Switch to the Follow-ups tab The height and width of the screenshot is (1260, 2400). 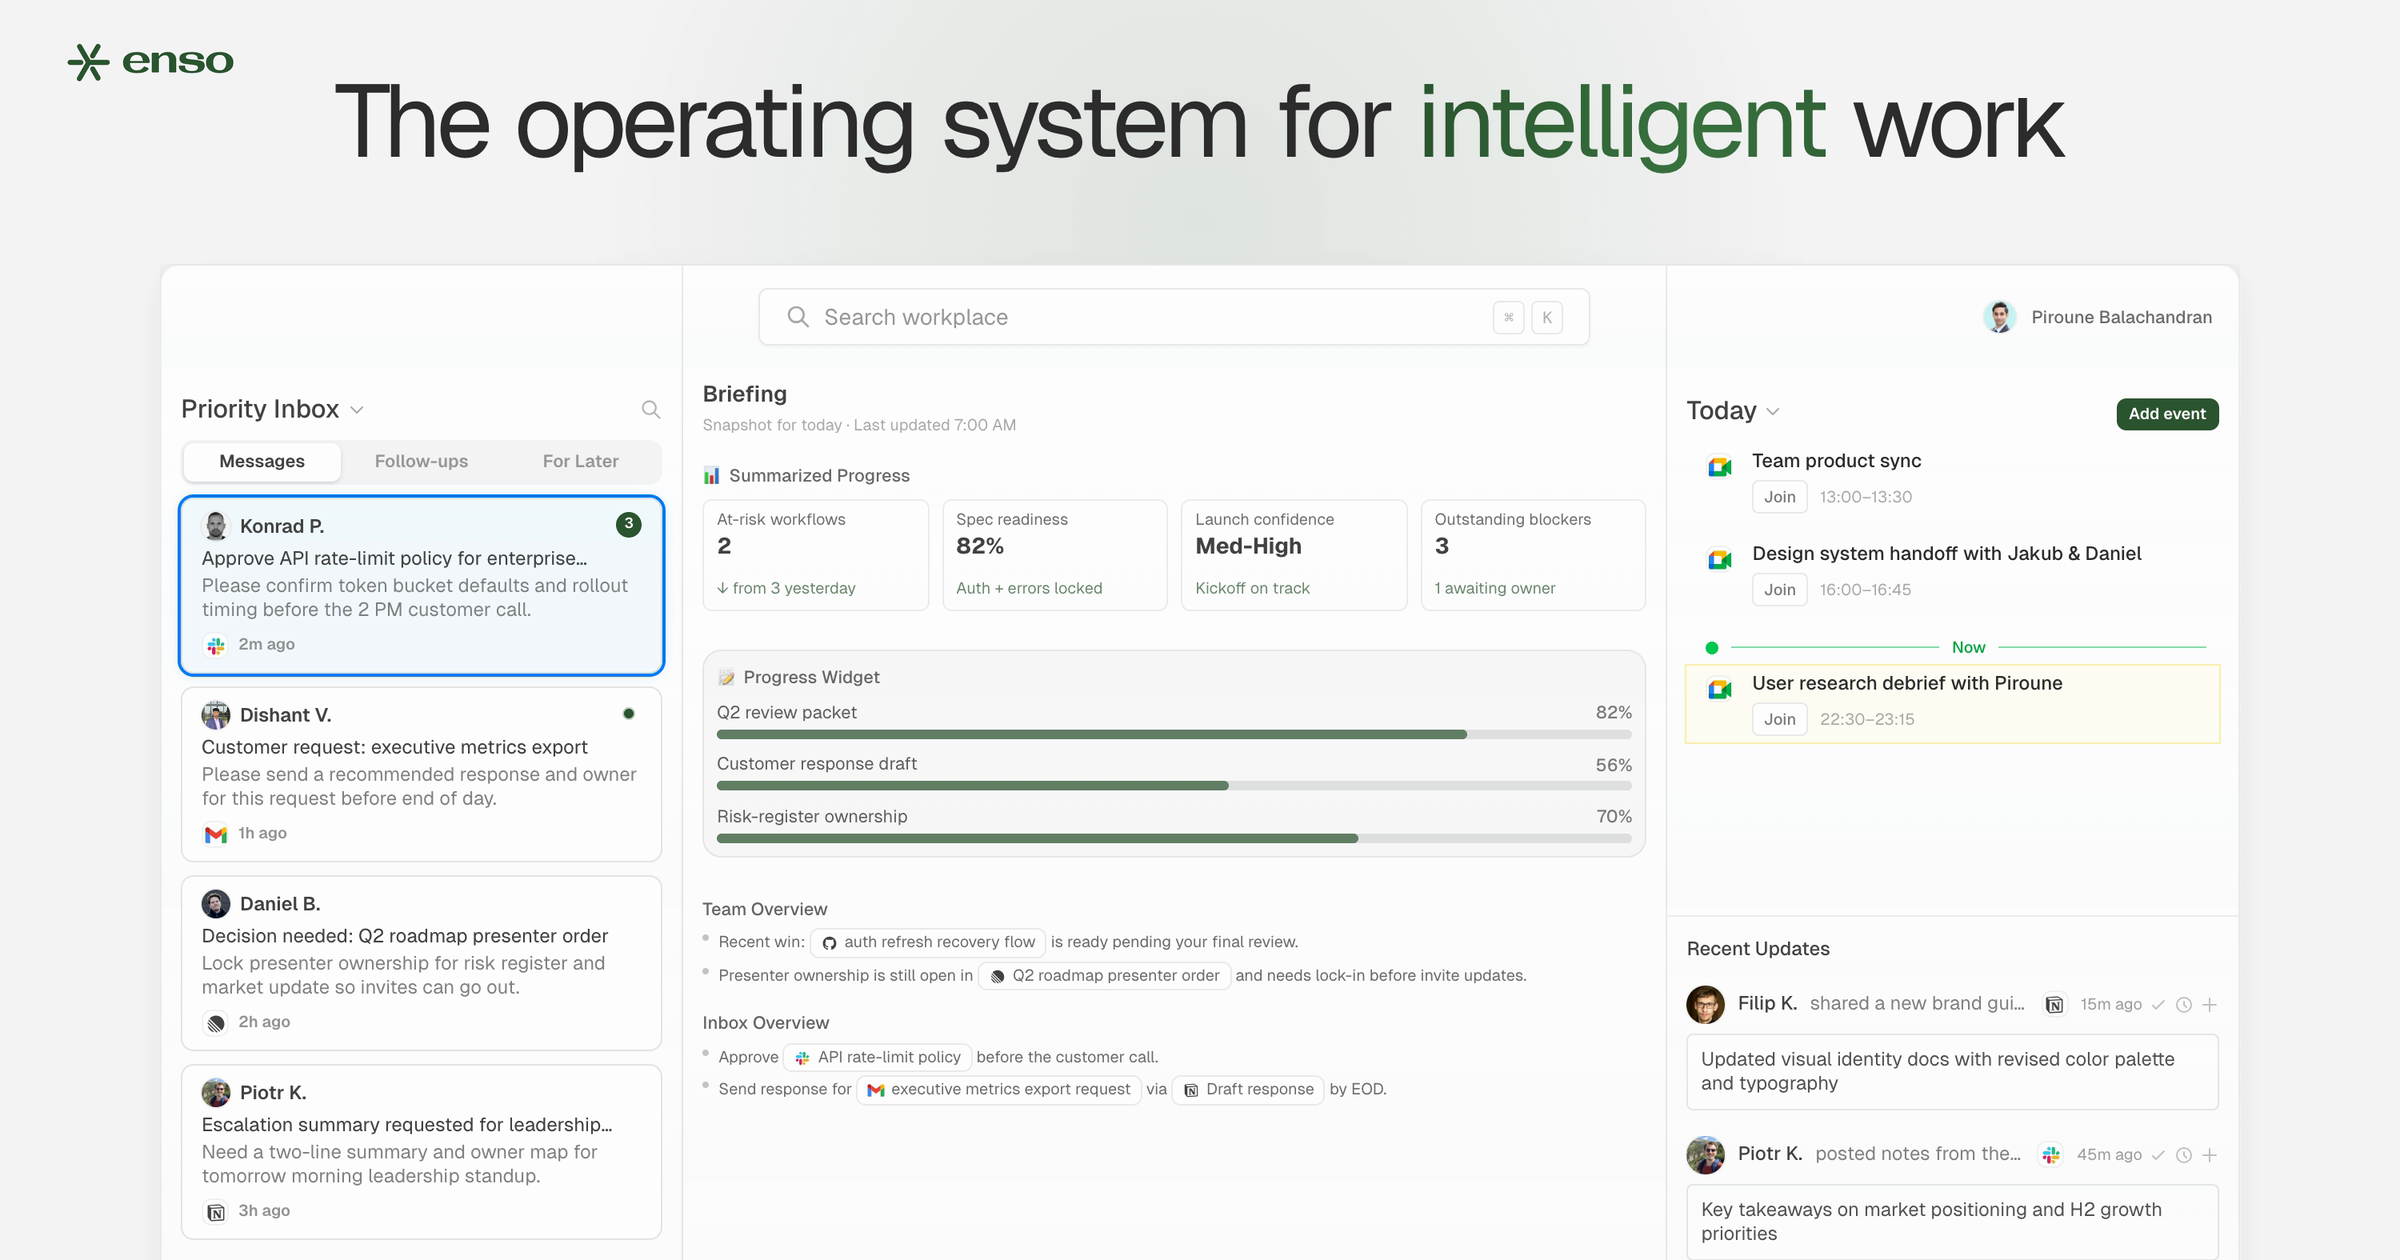click(x=421, y=461)
